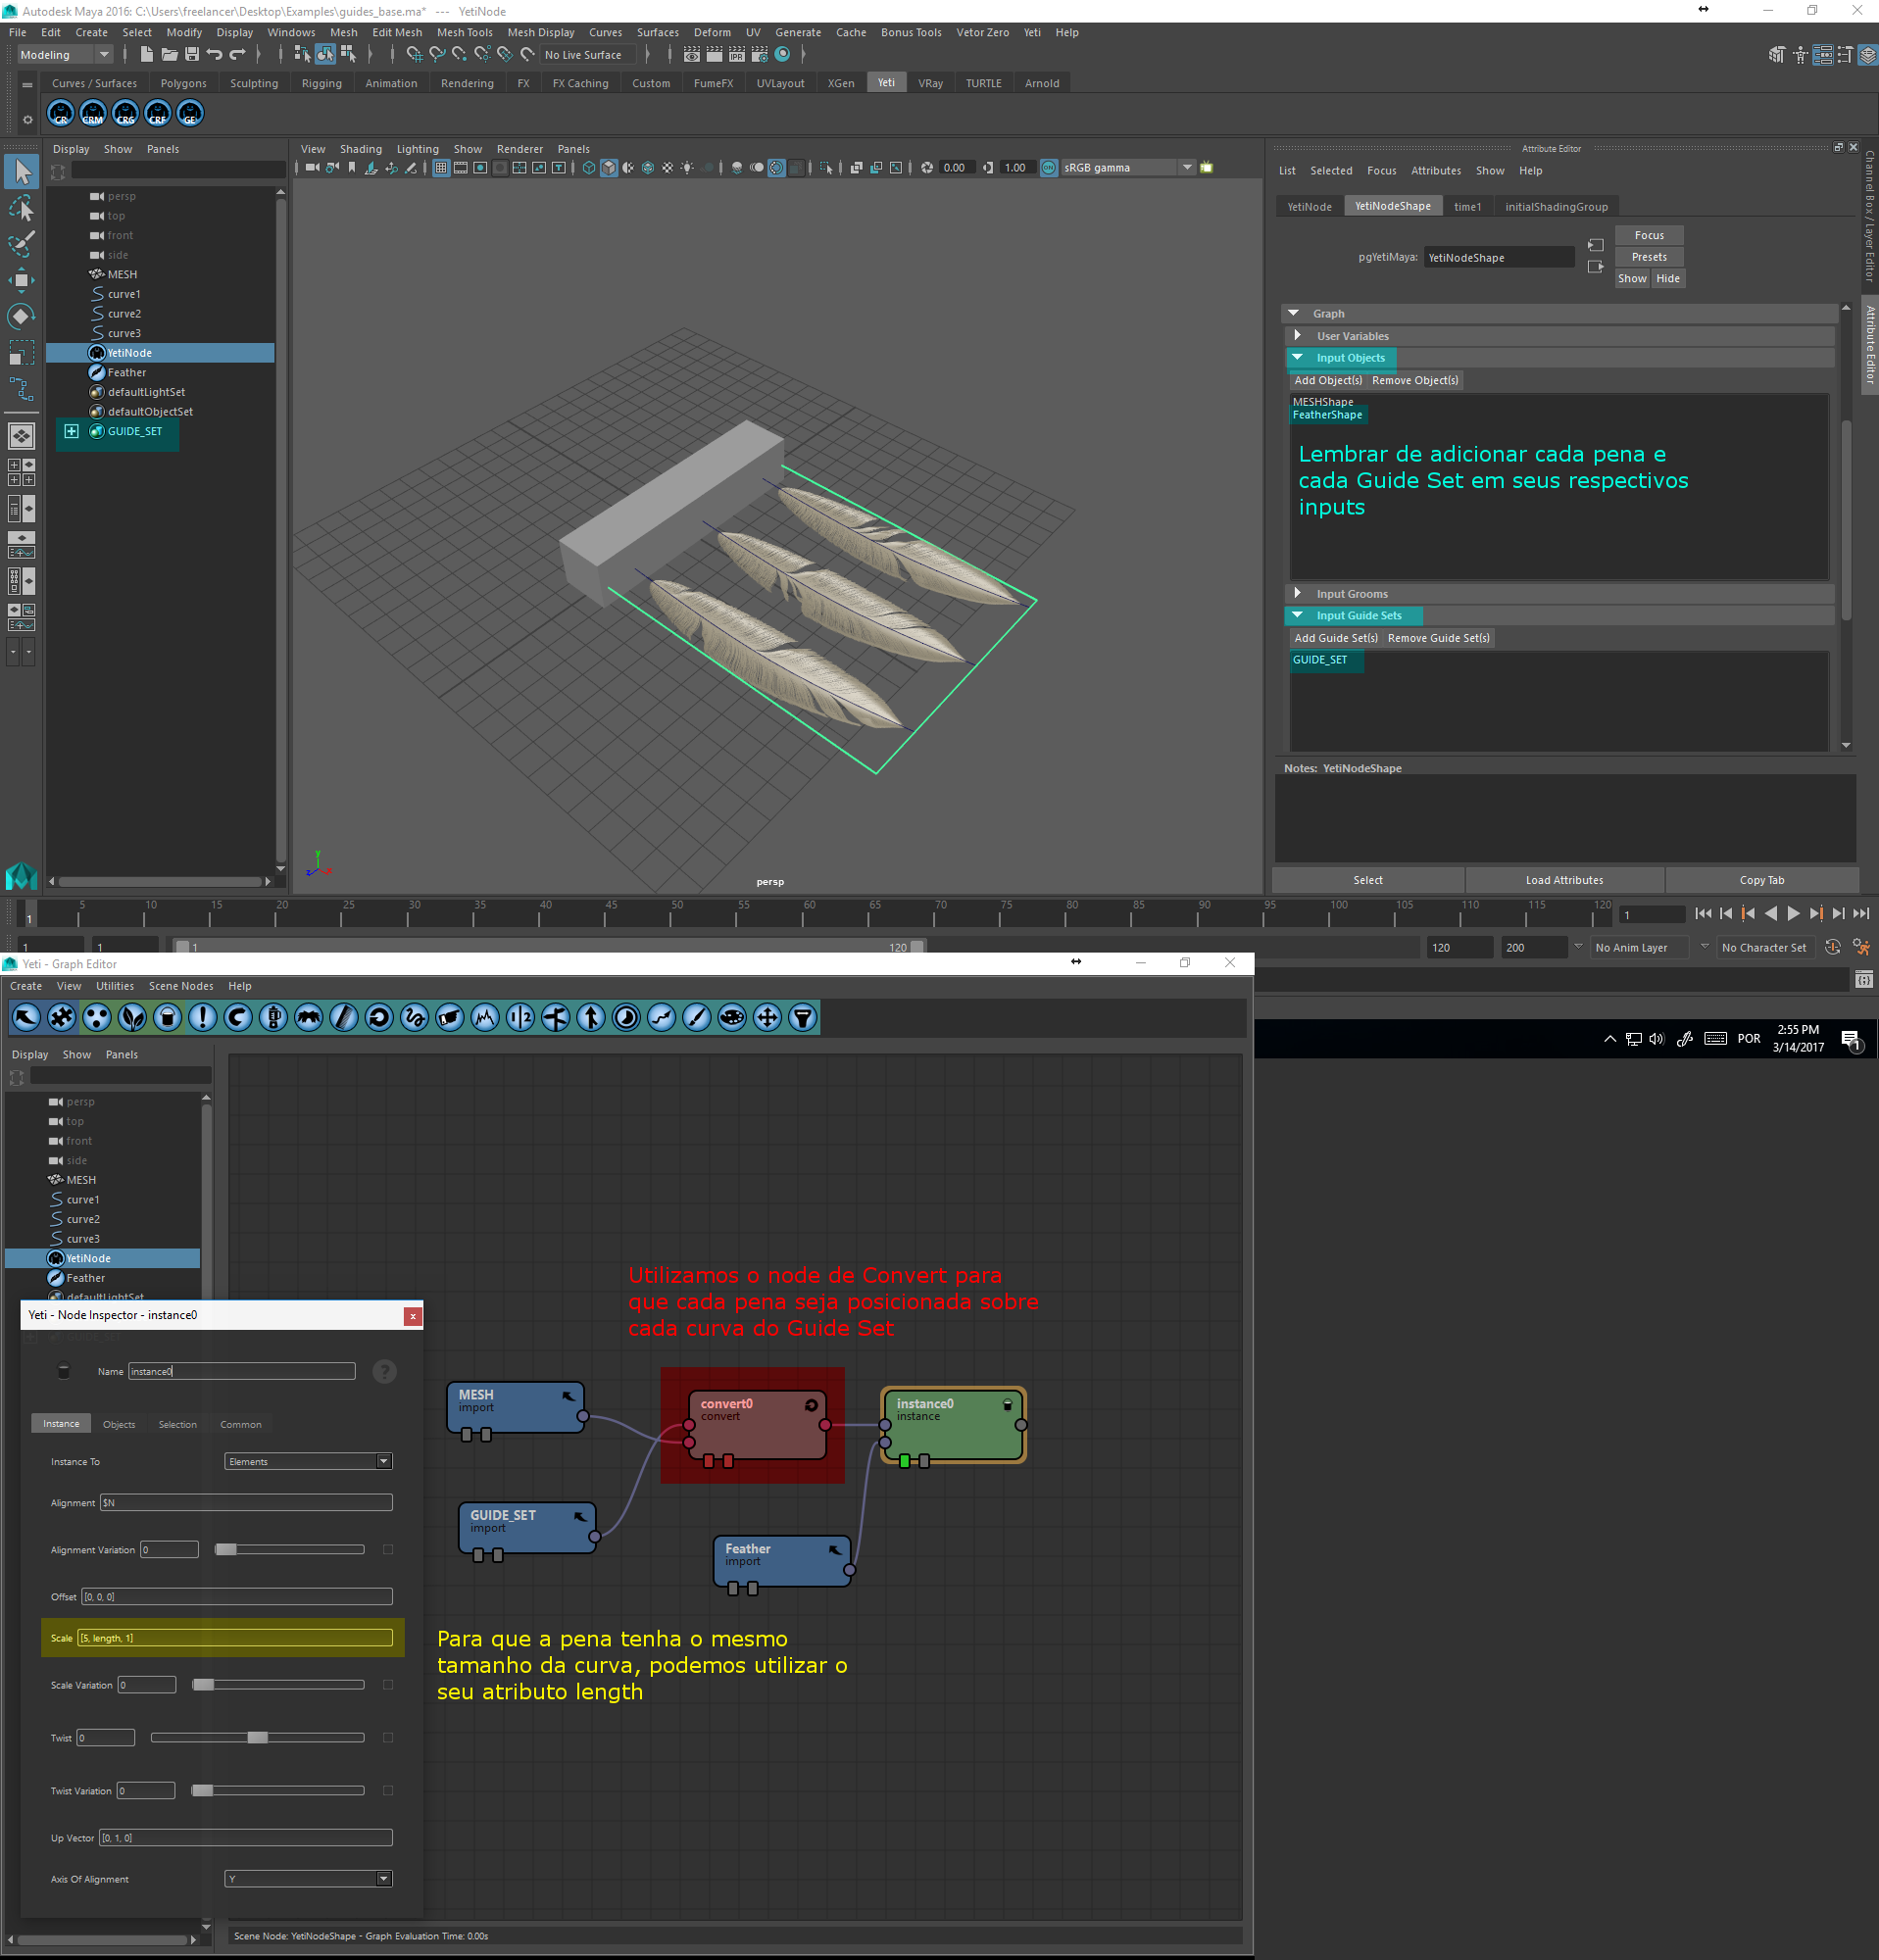Click the paint palette icon in Yeti toolbar
Image resolution: width=1879 pixels, height=1960 pixels.
[732, 1018]
